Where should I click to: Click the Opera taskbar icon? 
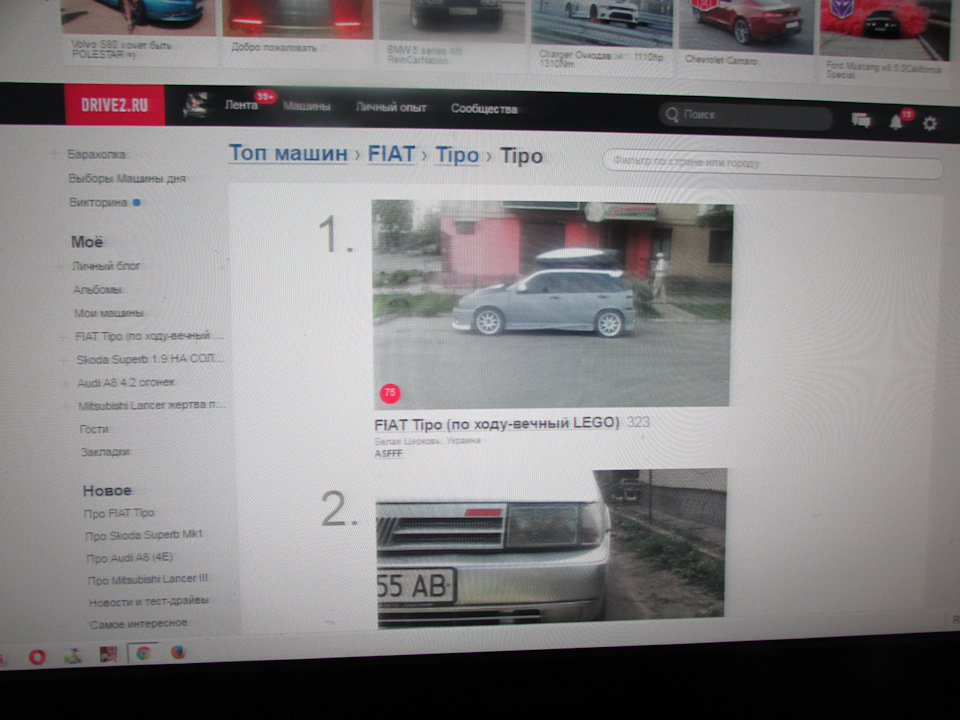pyautogui.click(x=37, y=657)
